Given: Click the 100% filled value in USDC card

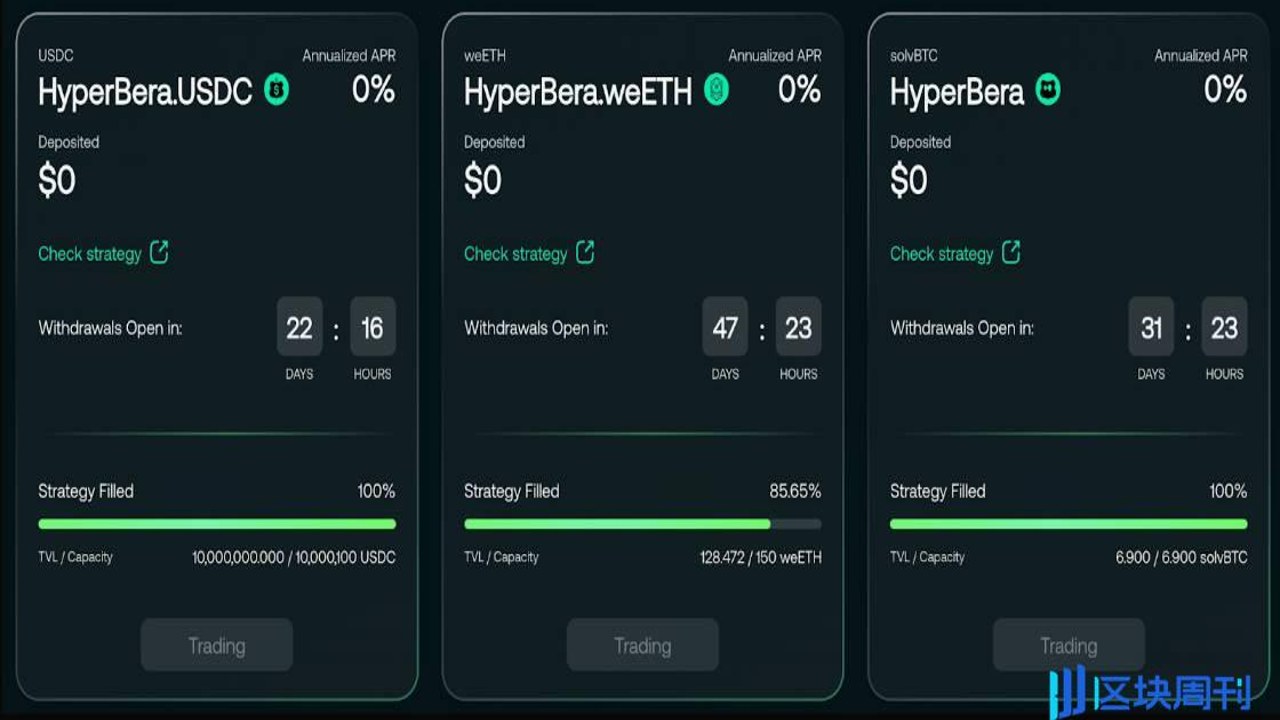Looking at the screenshot, I should pyautogui.click(x=376, y=491).
